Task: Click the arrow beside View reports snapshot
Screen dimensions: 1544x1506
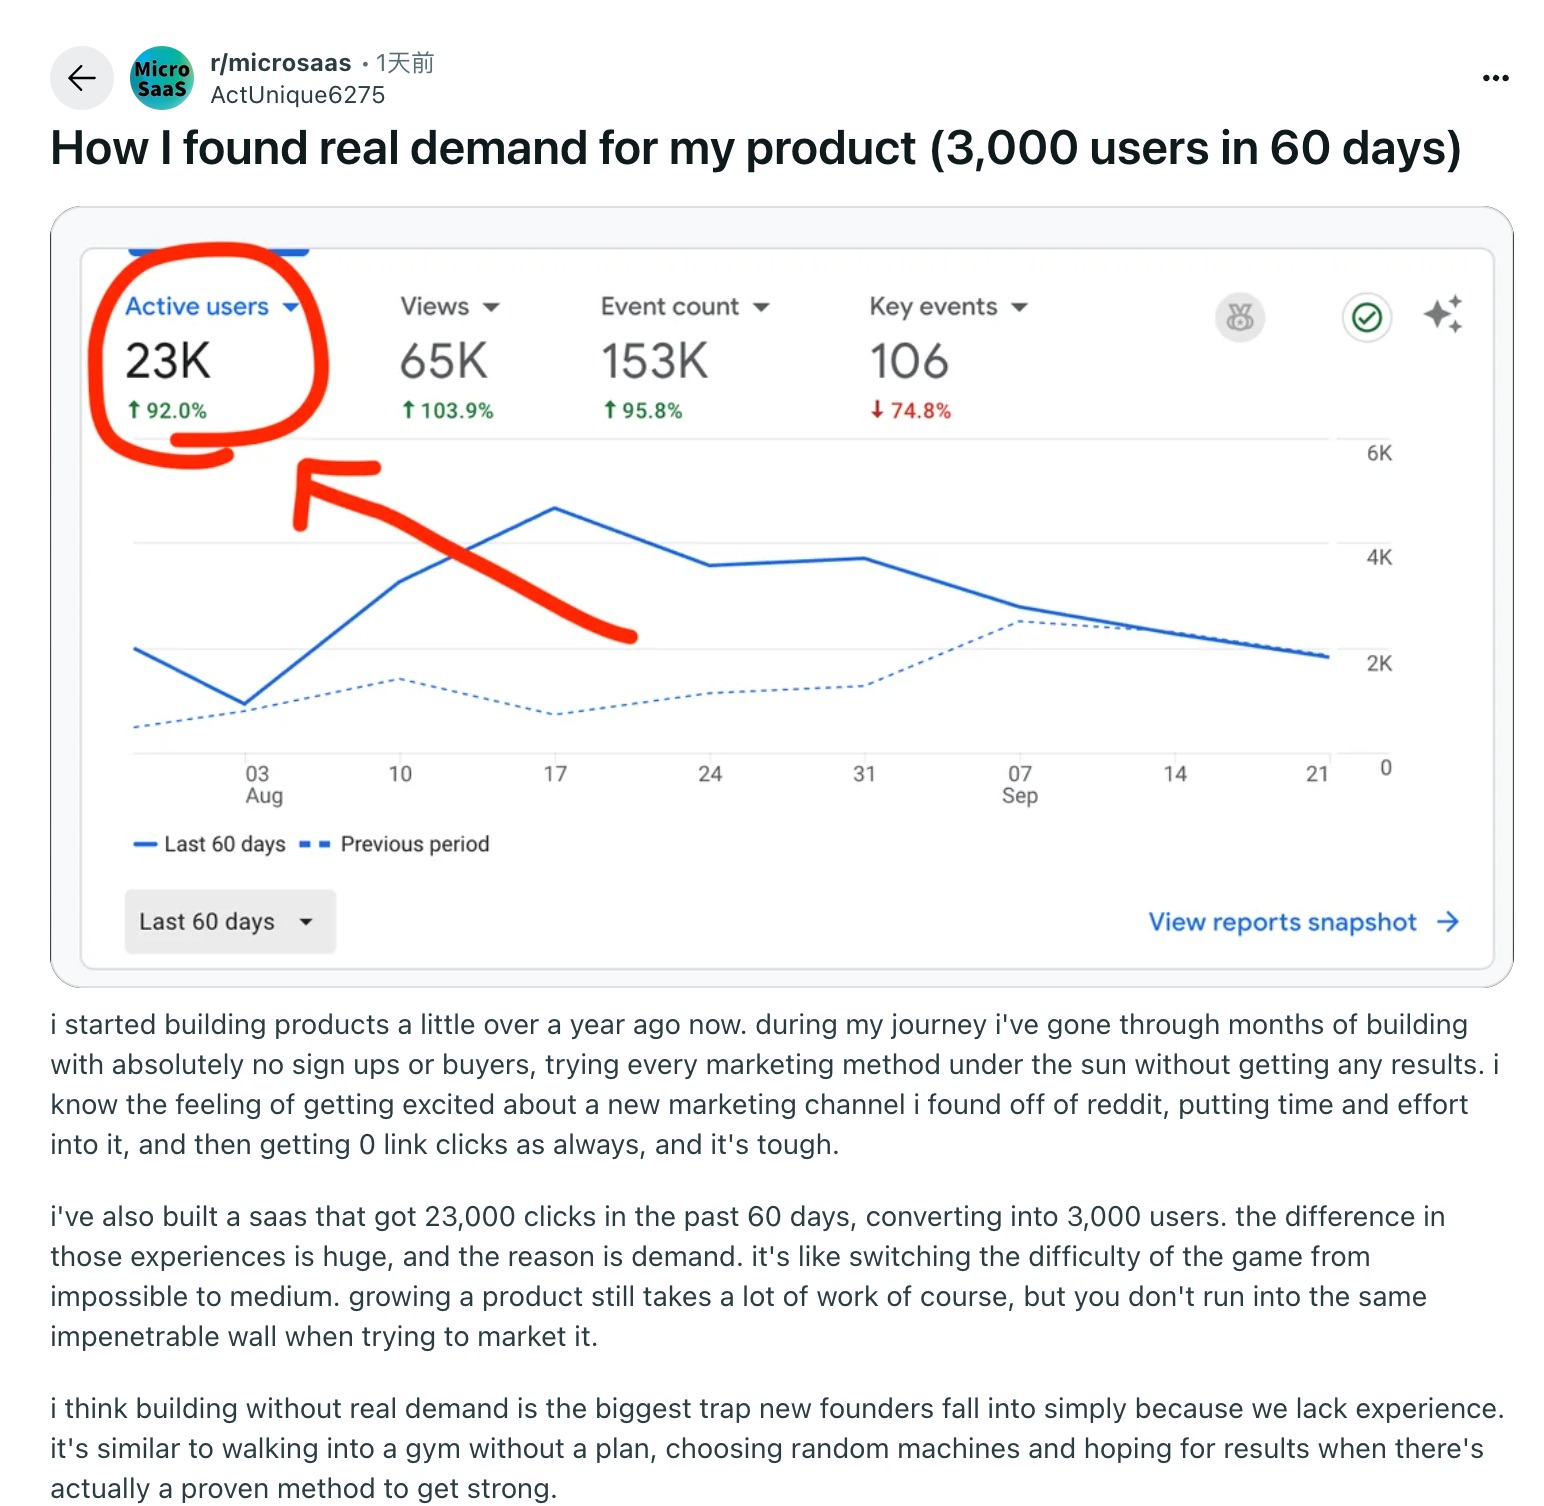Action: pos(1447,922)
